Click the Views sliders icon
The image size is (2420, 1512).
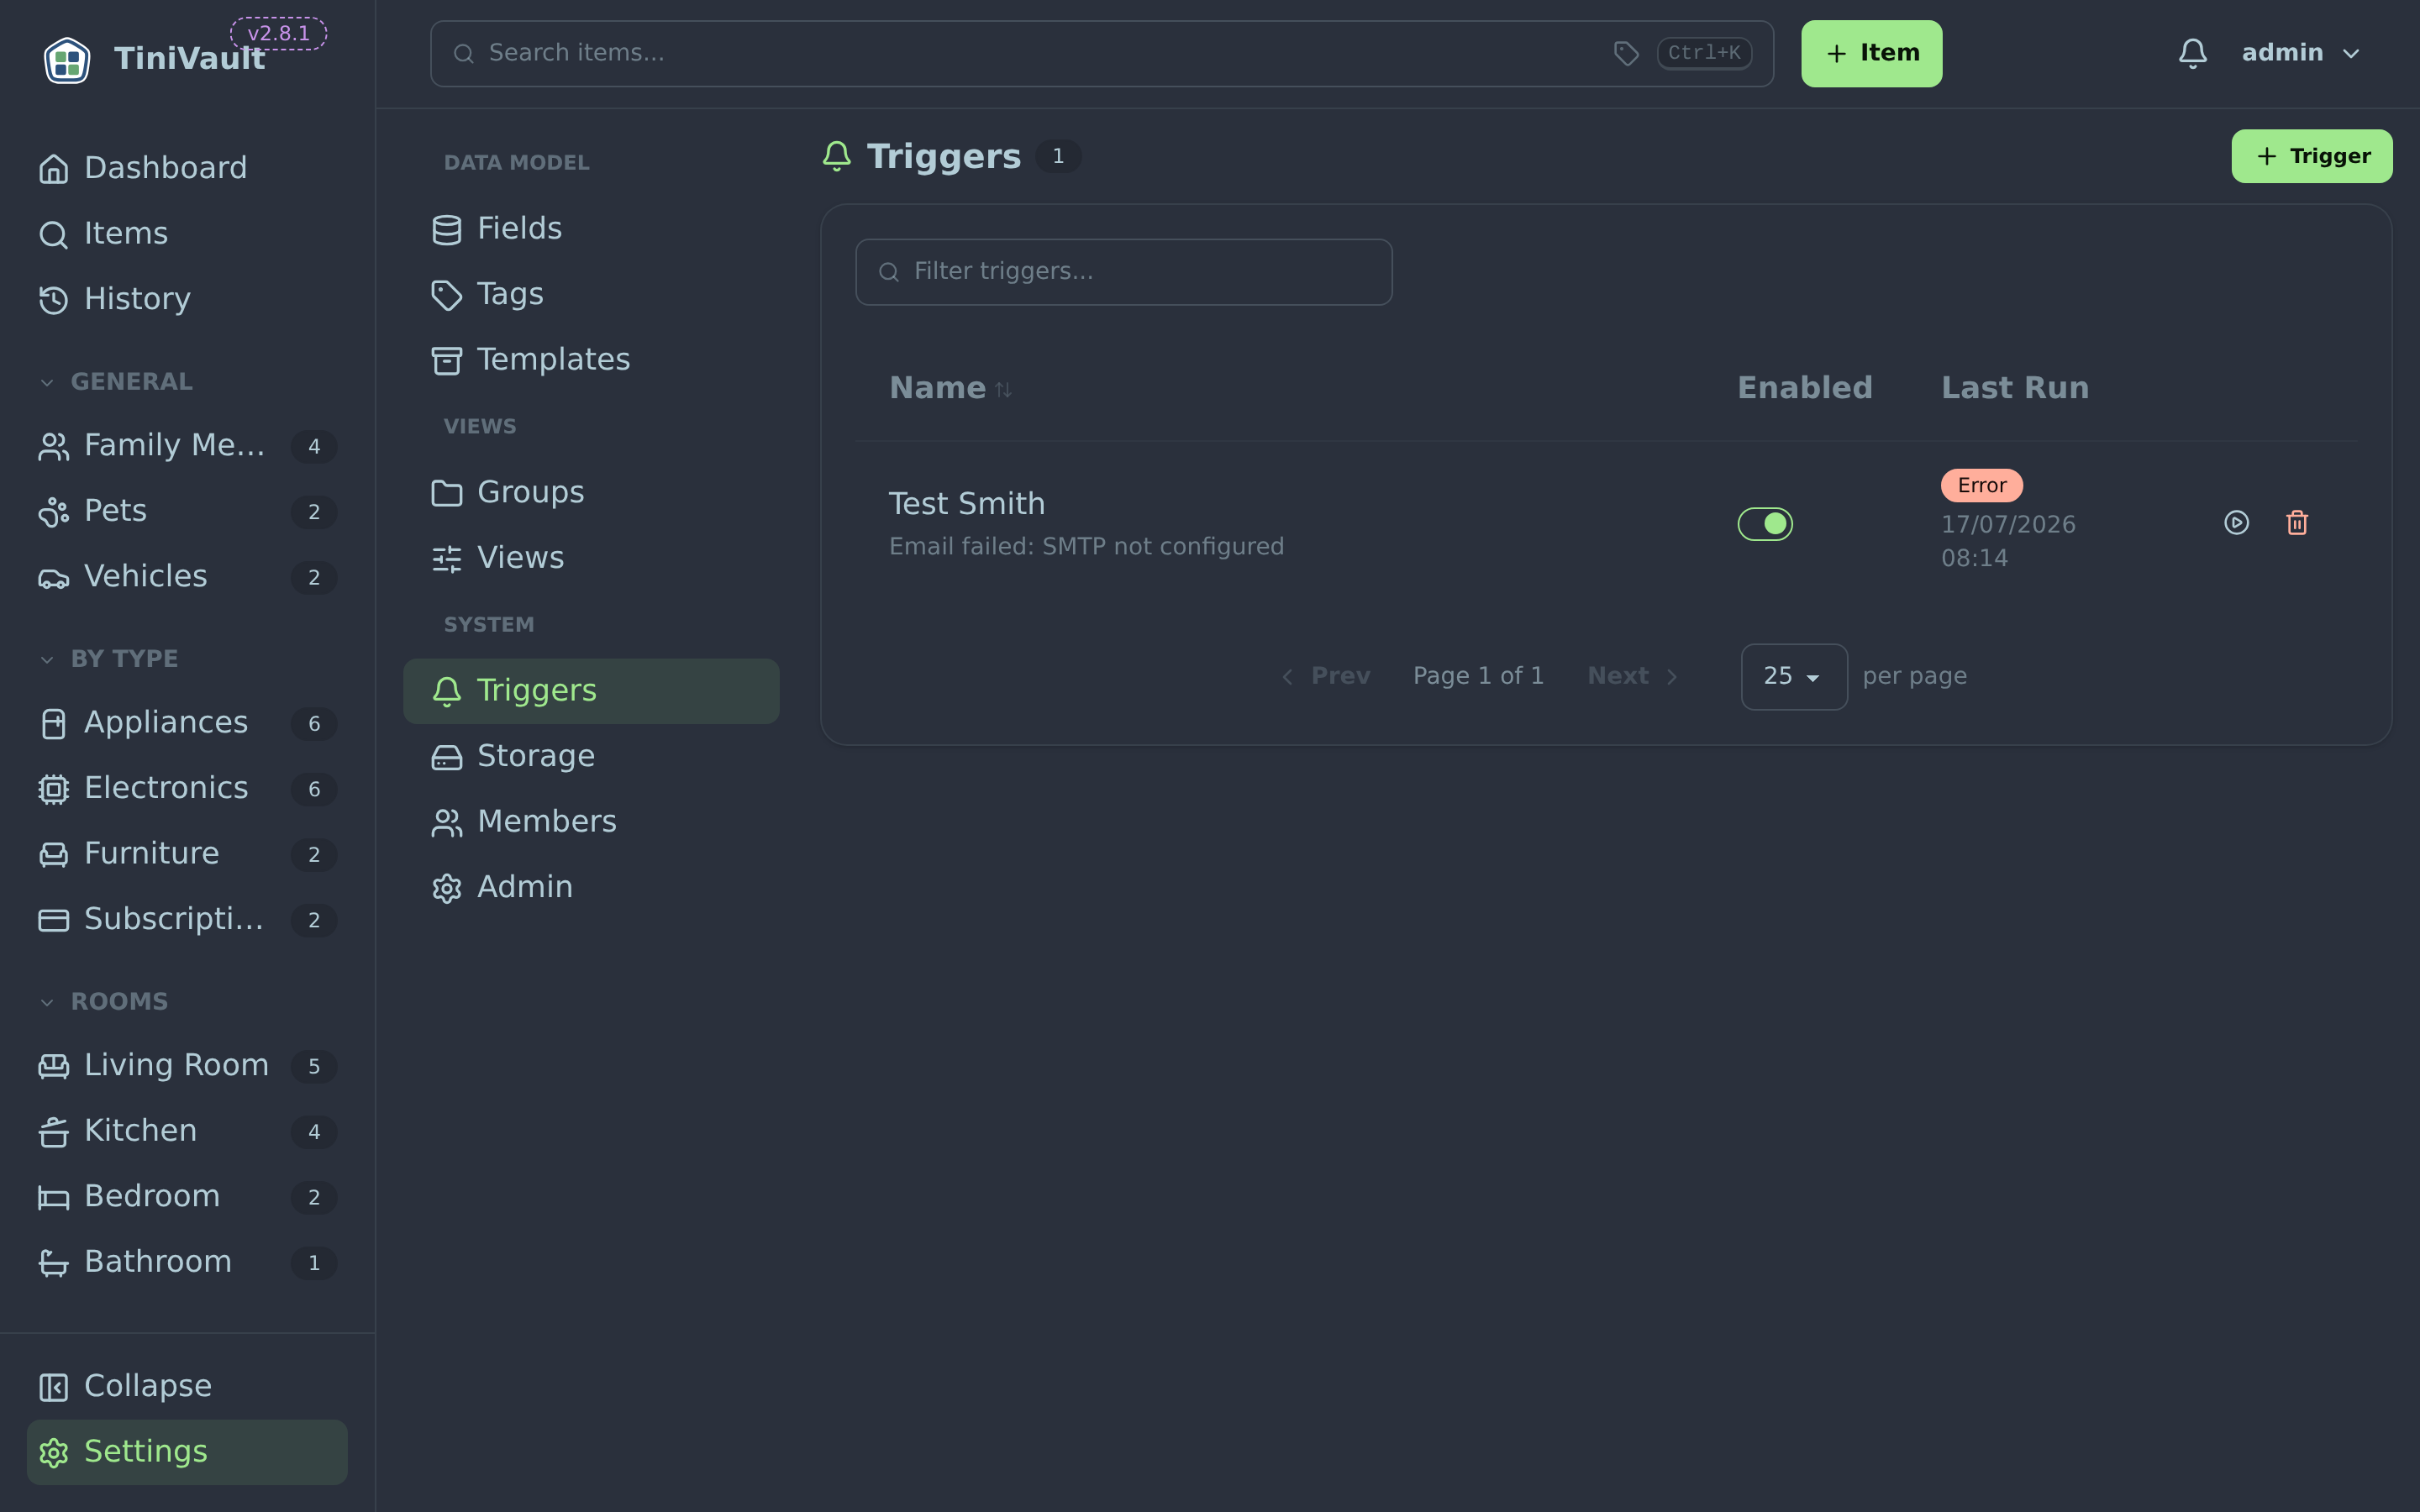(447, 559)
